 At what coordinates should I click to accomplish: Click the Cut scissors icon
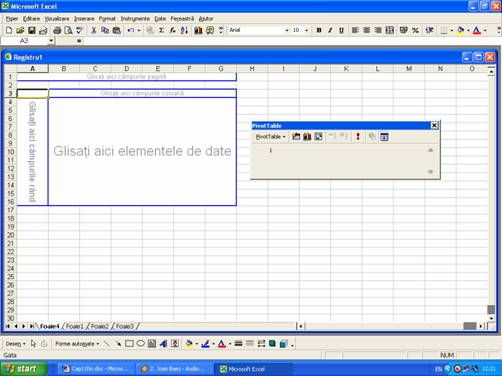(94, 30)
